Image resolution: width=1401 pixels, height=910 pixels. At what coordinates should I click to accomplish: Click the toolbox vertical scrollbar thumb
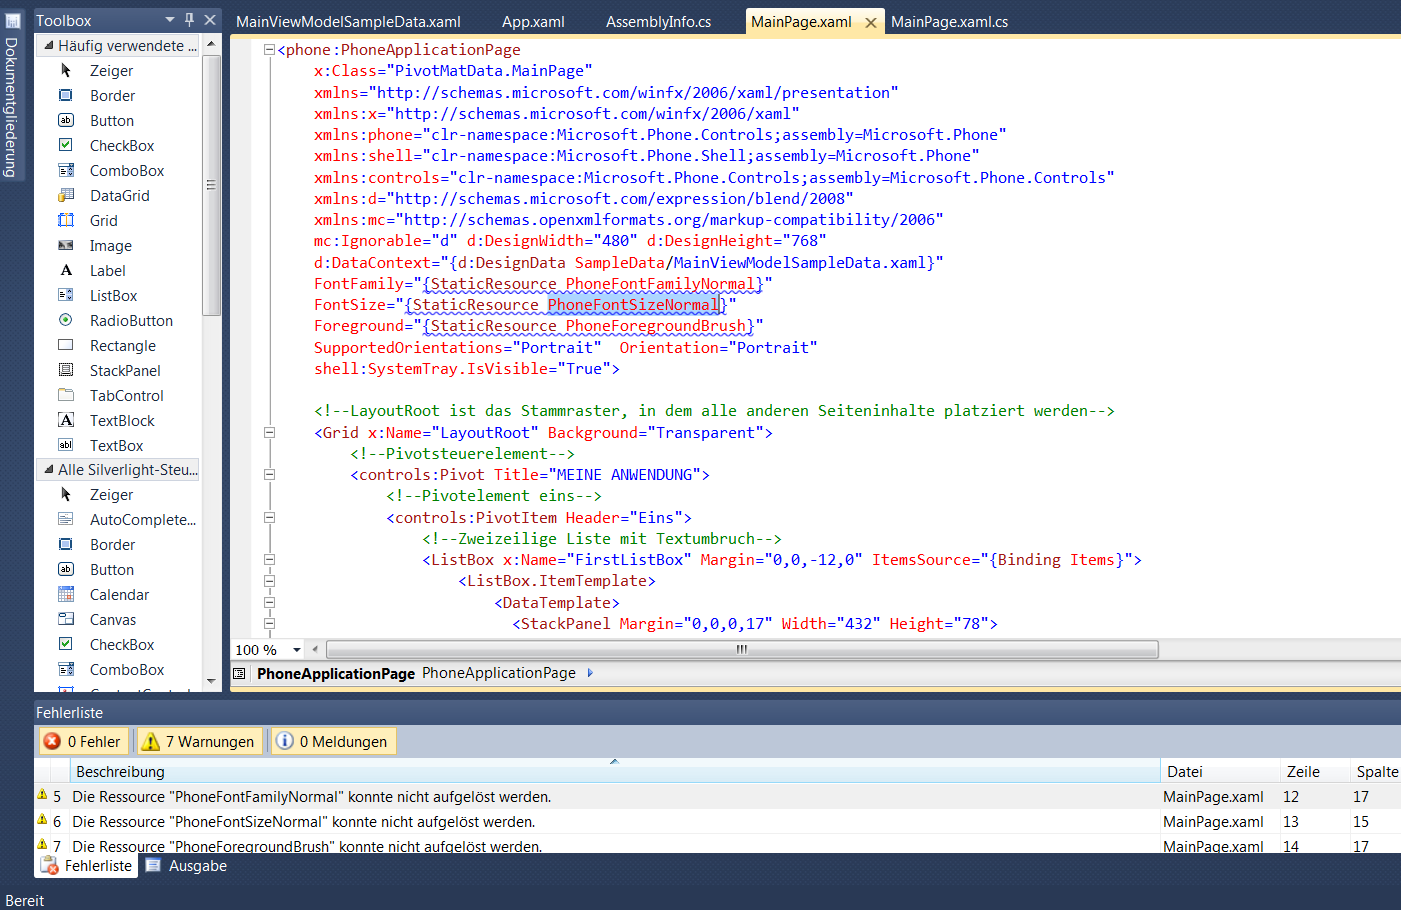[211, 185]
